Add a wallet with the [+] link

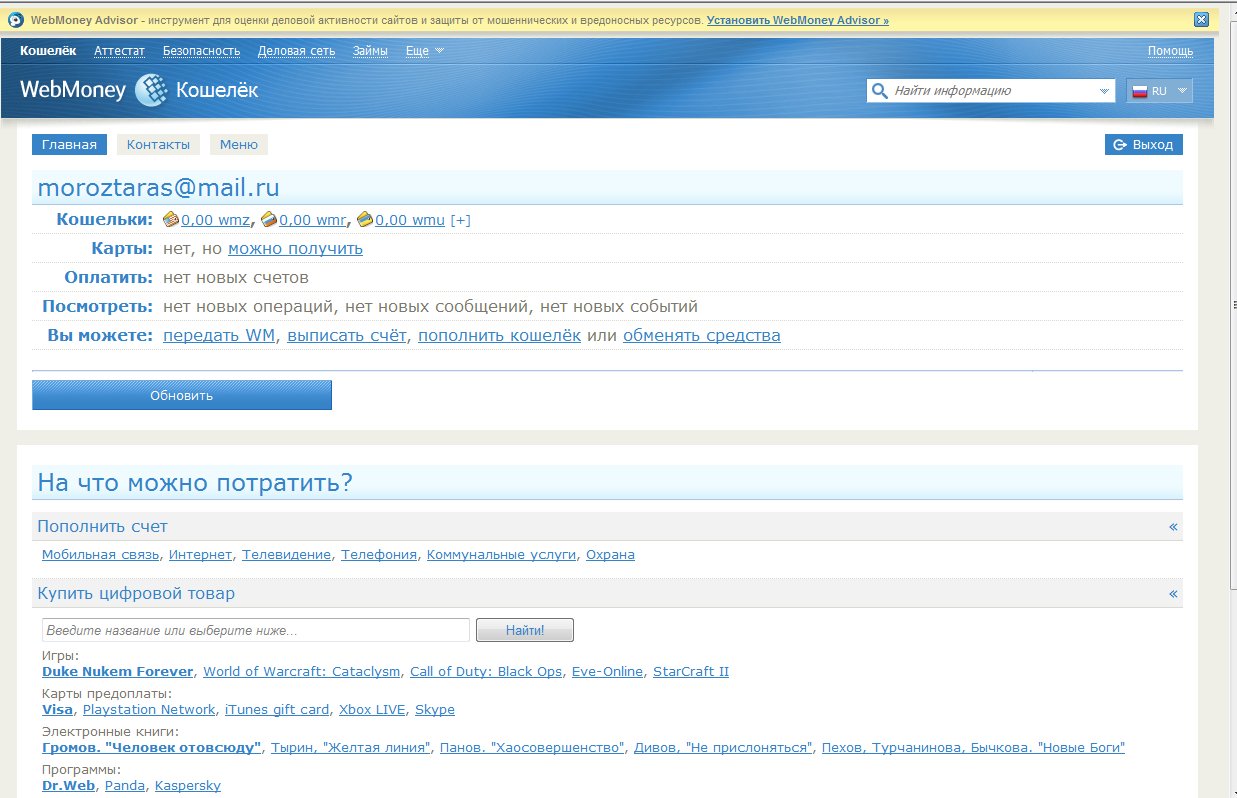pos(460,221)
